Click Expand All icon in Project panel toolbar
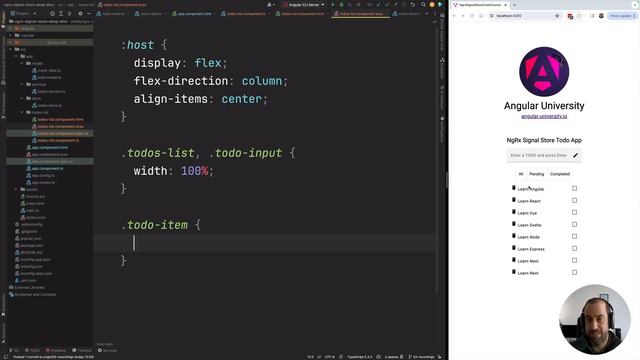Viewport: 640px width, 360px height. tap(61, 13)
